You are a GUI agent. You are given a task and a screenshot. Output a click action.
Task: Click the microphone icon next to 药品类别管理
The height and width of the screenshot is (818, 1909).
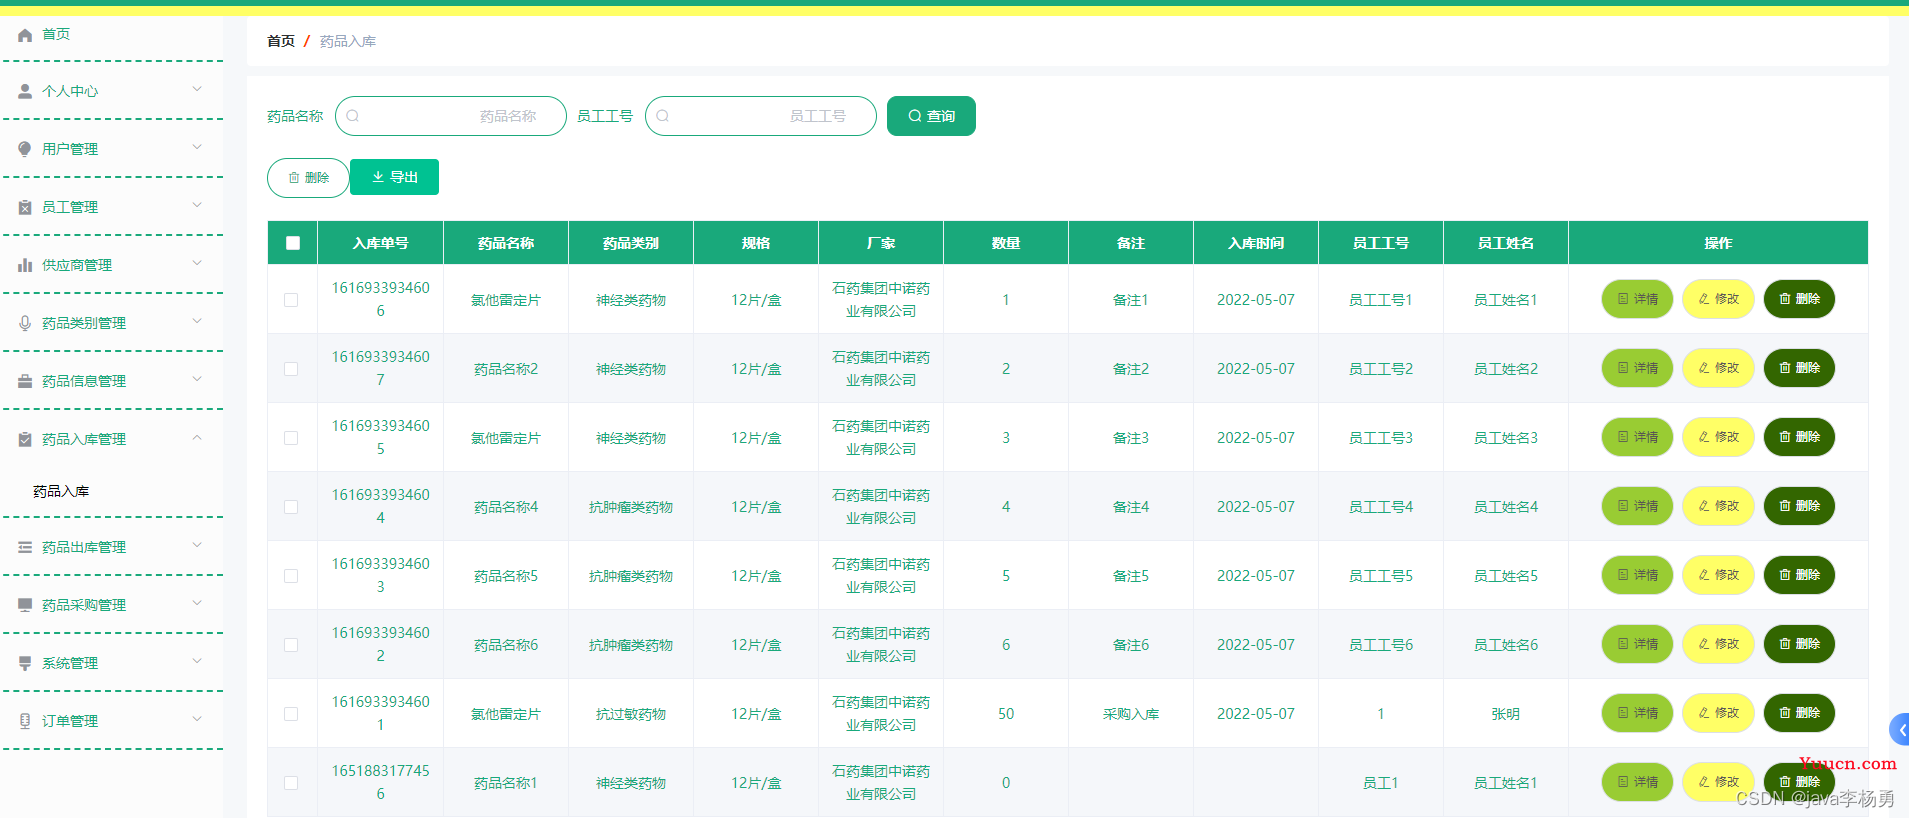coord(25,323)
